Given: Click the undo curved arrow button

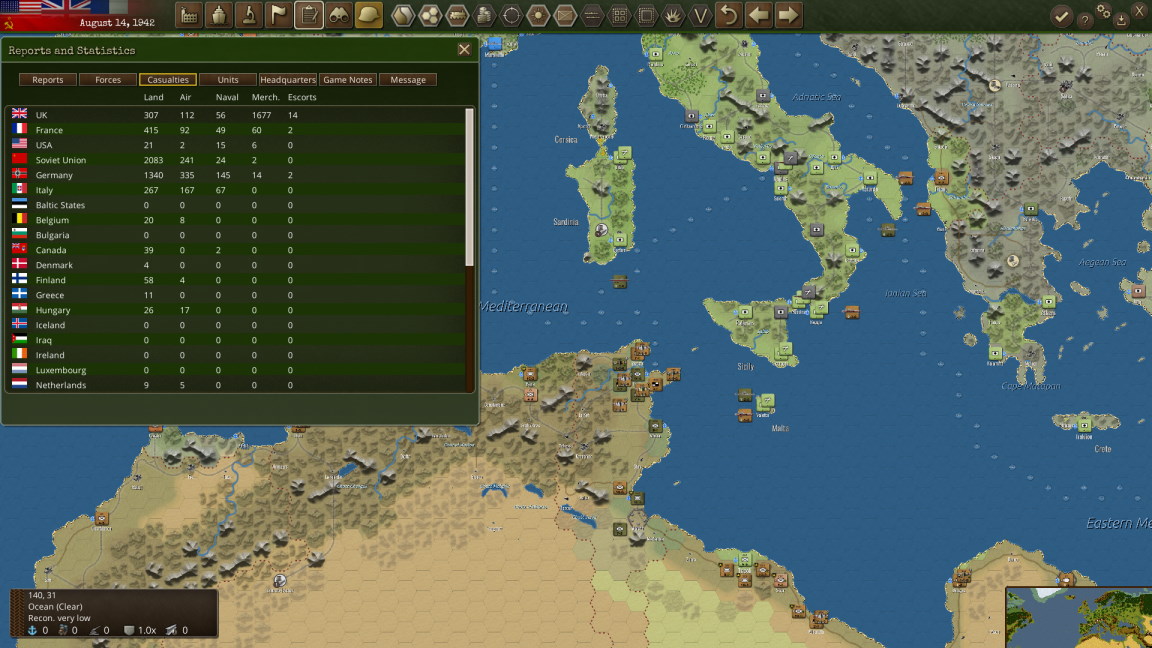Looking at the screenshot, I should (729, 15).
